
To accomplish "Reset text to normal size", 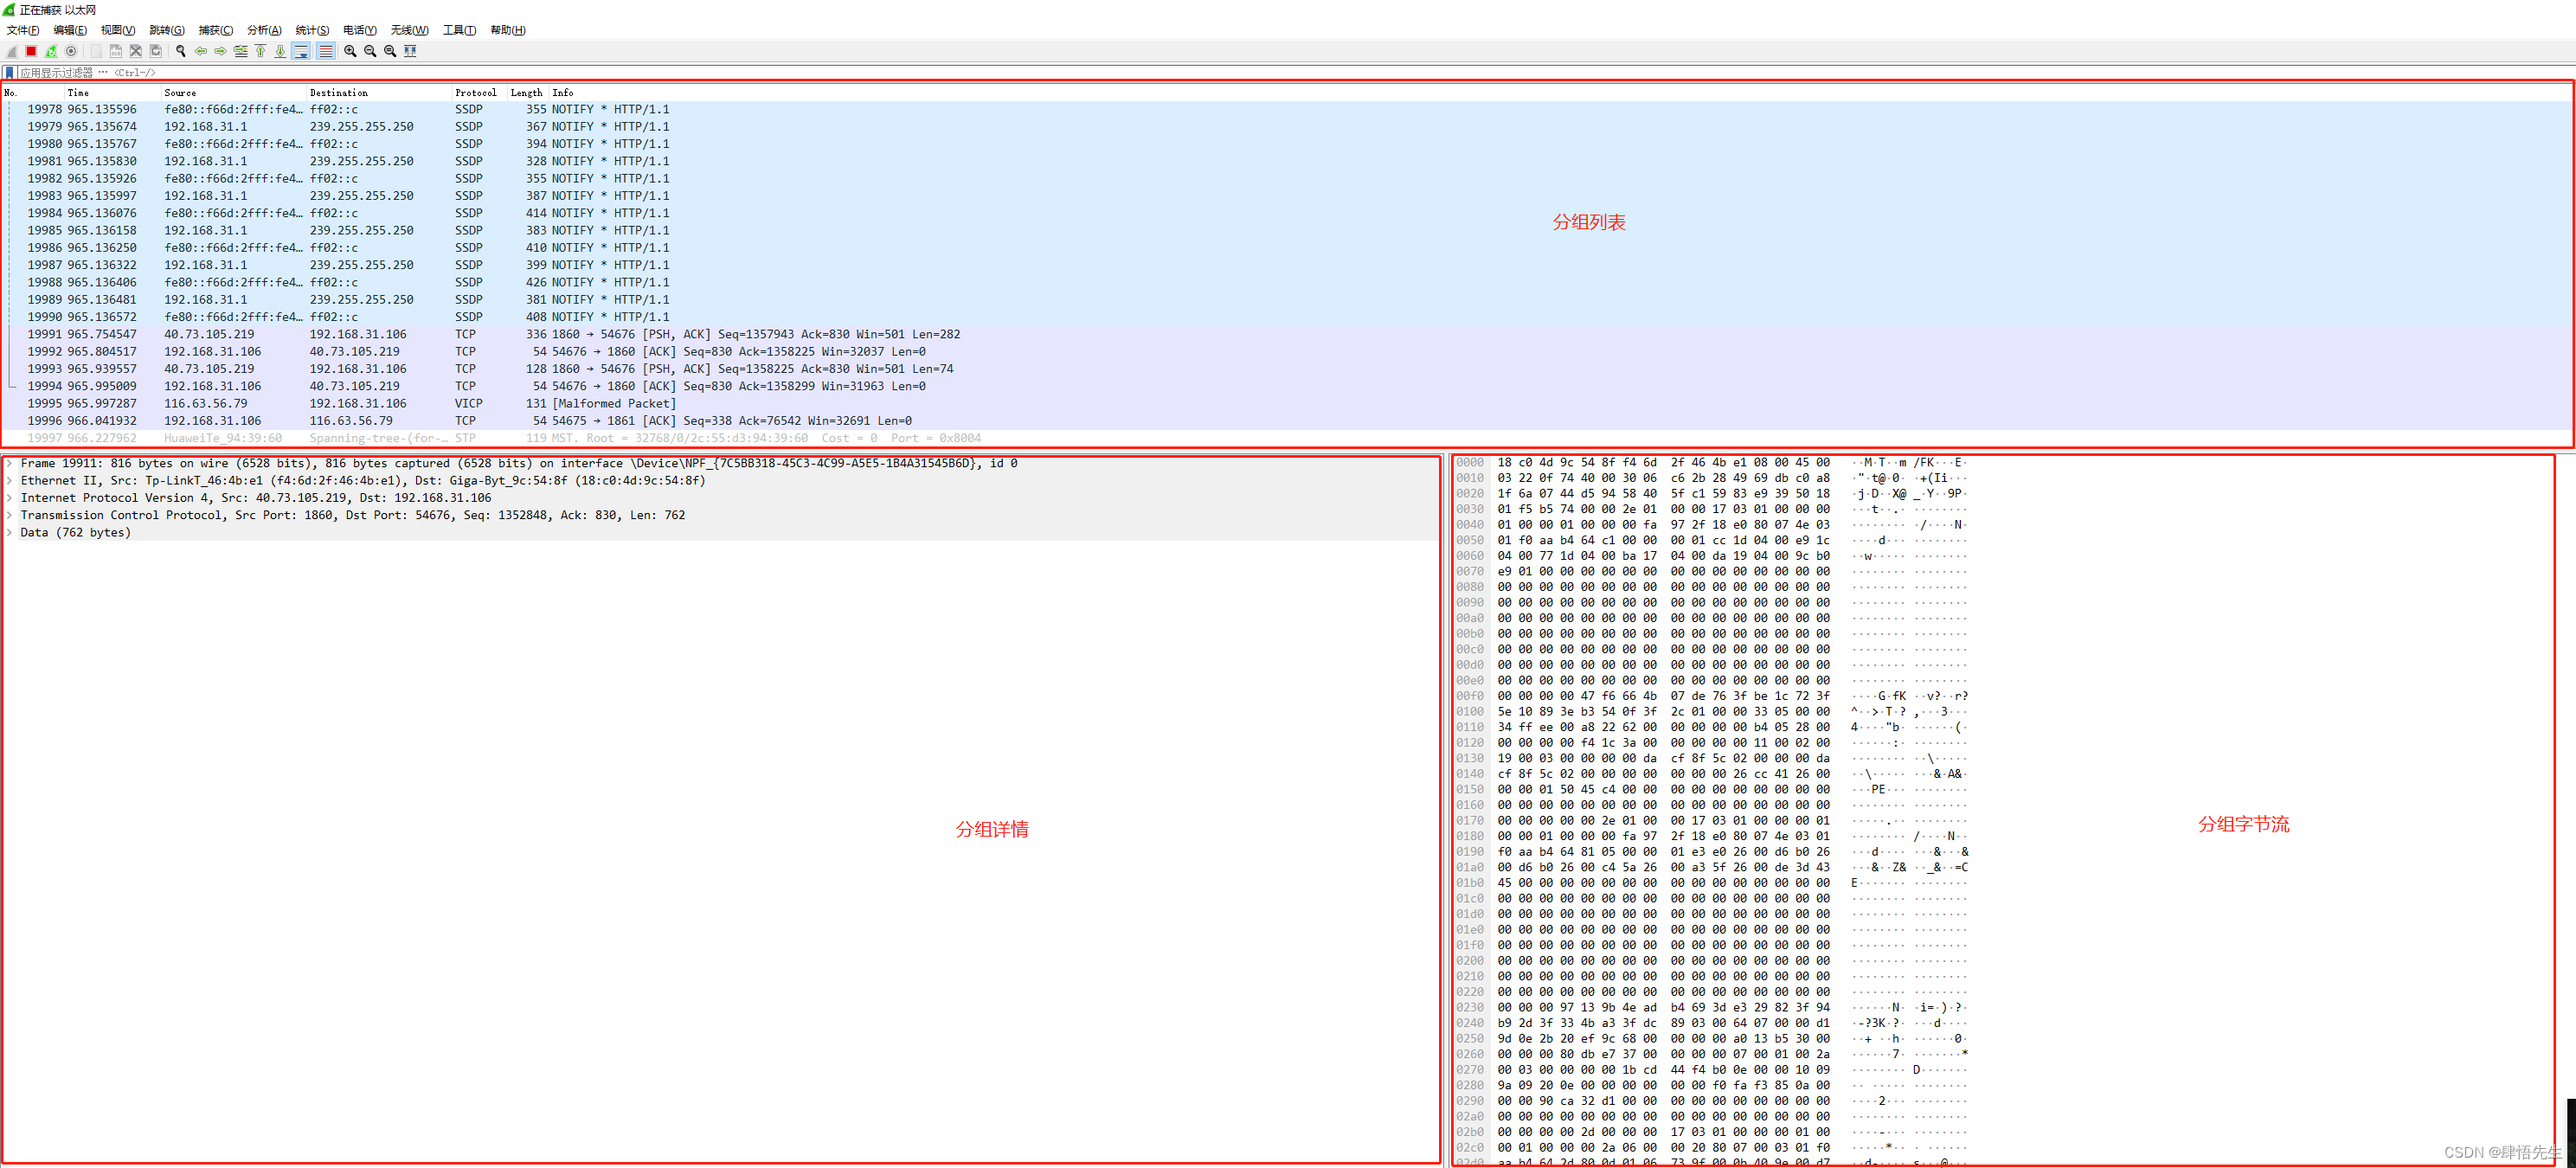I will click(x=391, y=51).
